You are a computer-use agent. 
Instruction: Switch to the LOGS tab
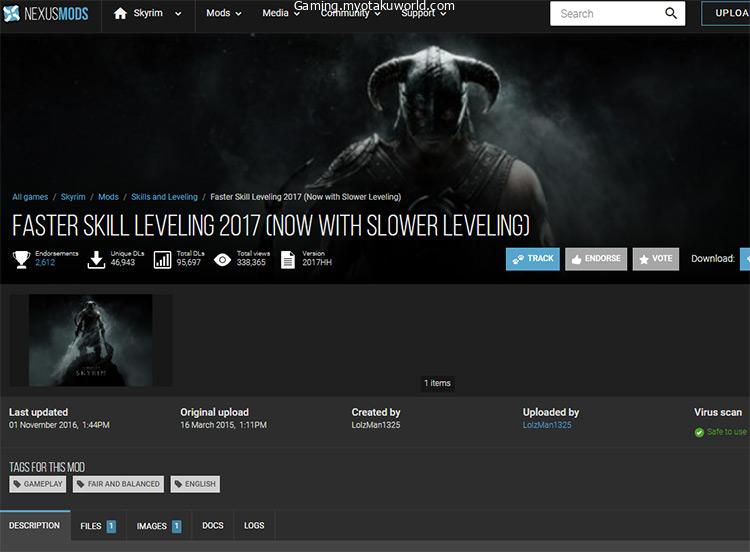[254, 526]
